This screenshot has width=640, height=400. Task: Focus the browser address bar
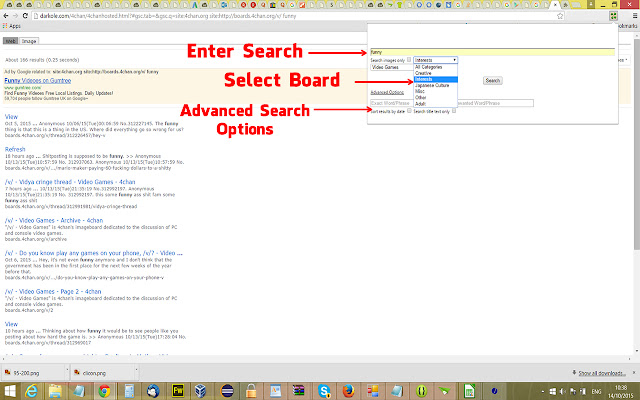[x=294, y=16]
